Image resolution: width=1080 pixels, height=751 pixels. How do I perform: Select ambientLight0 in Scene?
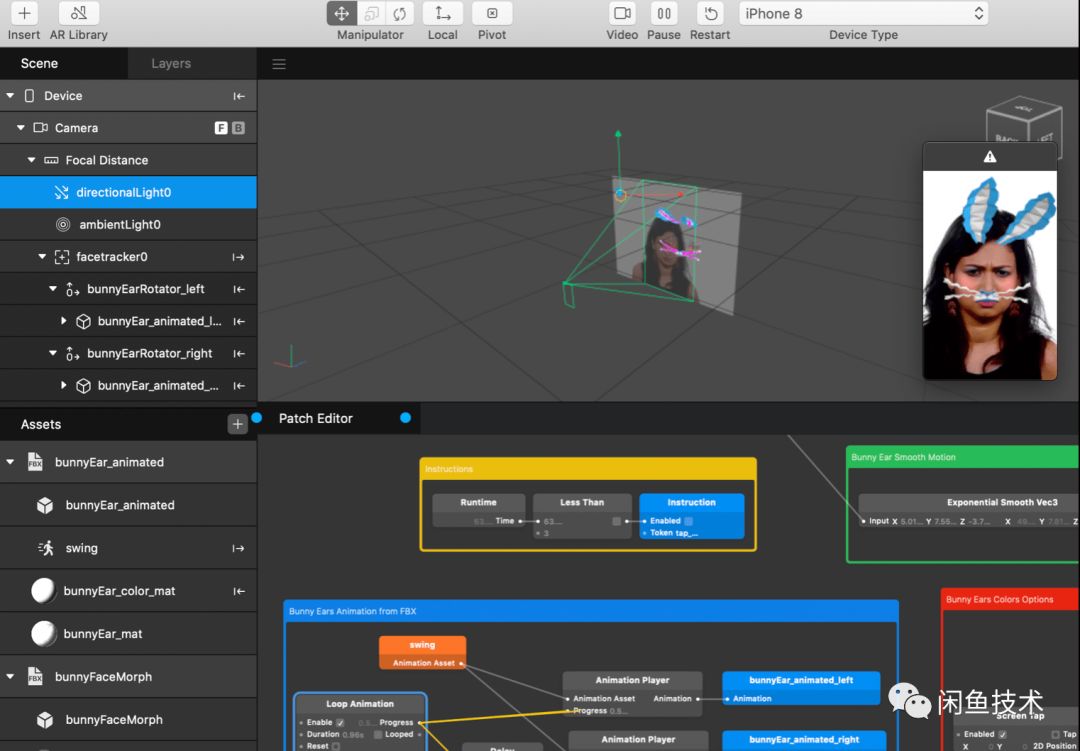coord(128,225)
